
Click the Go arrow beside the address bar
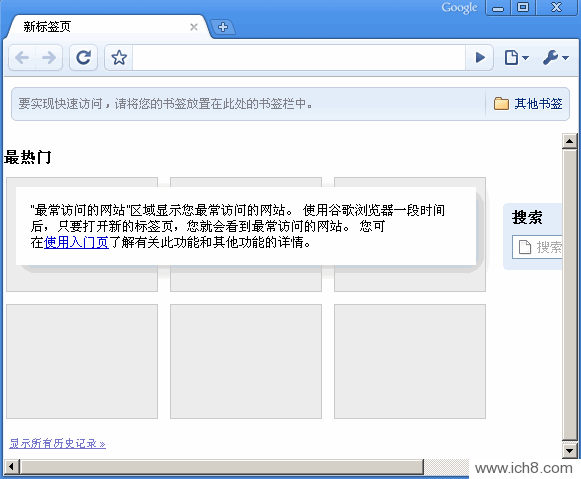coord(480,57)
